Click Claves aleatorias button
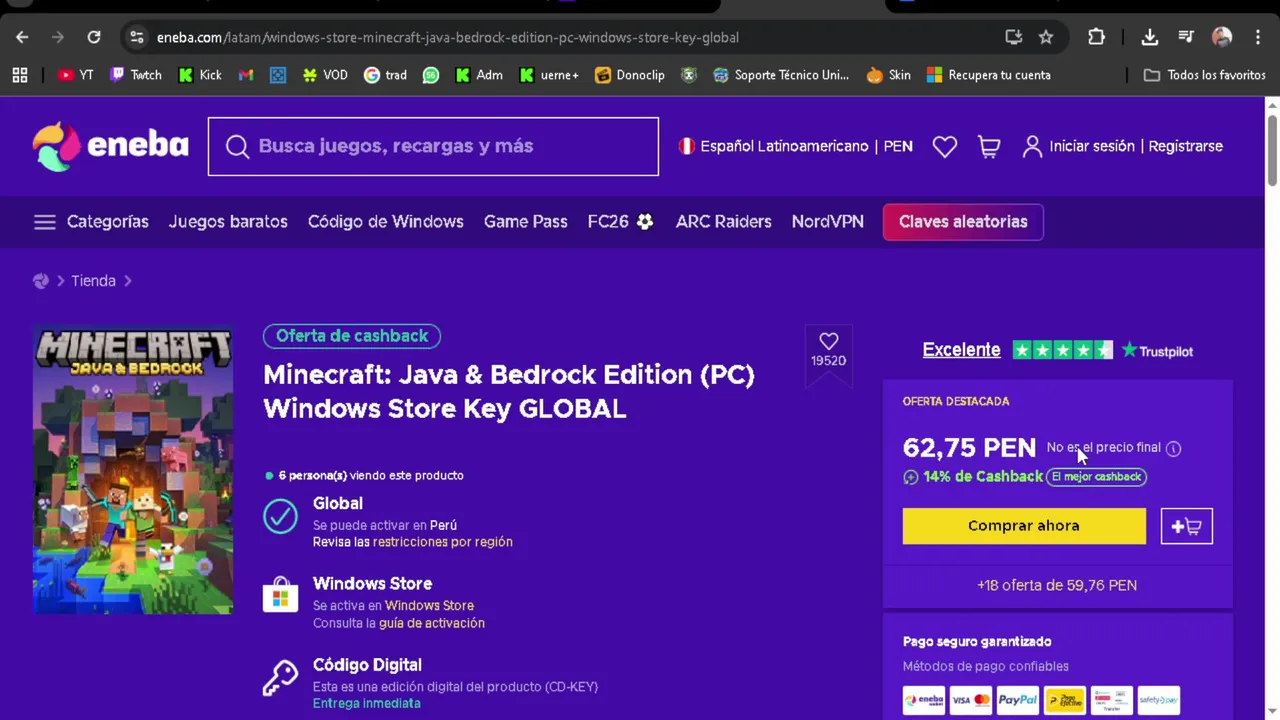Screen dimensions: 1280x720 pos(963,222)
